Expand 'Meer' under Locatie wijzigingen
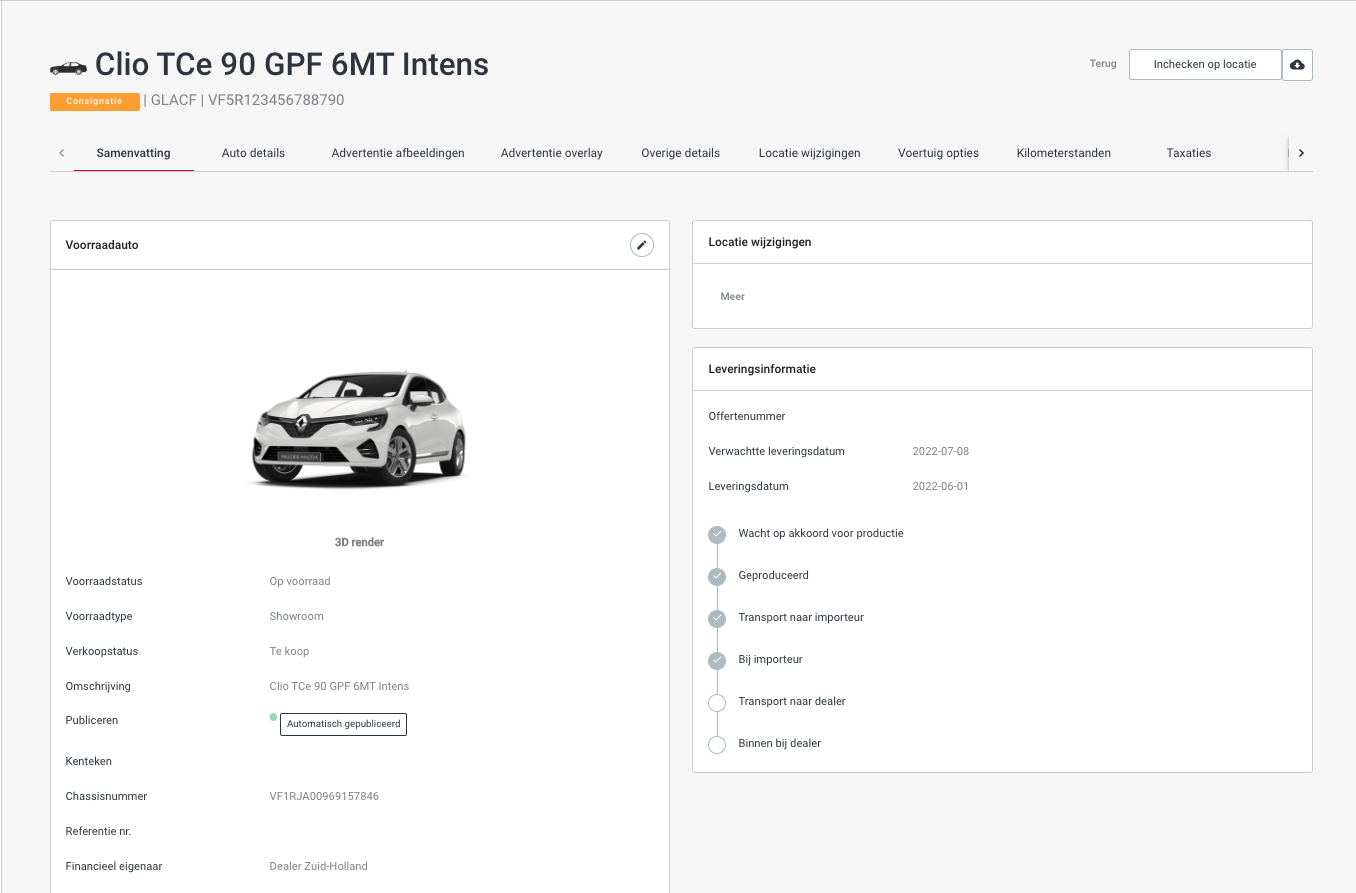The height and width of the screenshot is (893, 1356). pyautogui.click(x=732, y=297)
